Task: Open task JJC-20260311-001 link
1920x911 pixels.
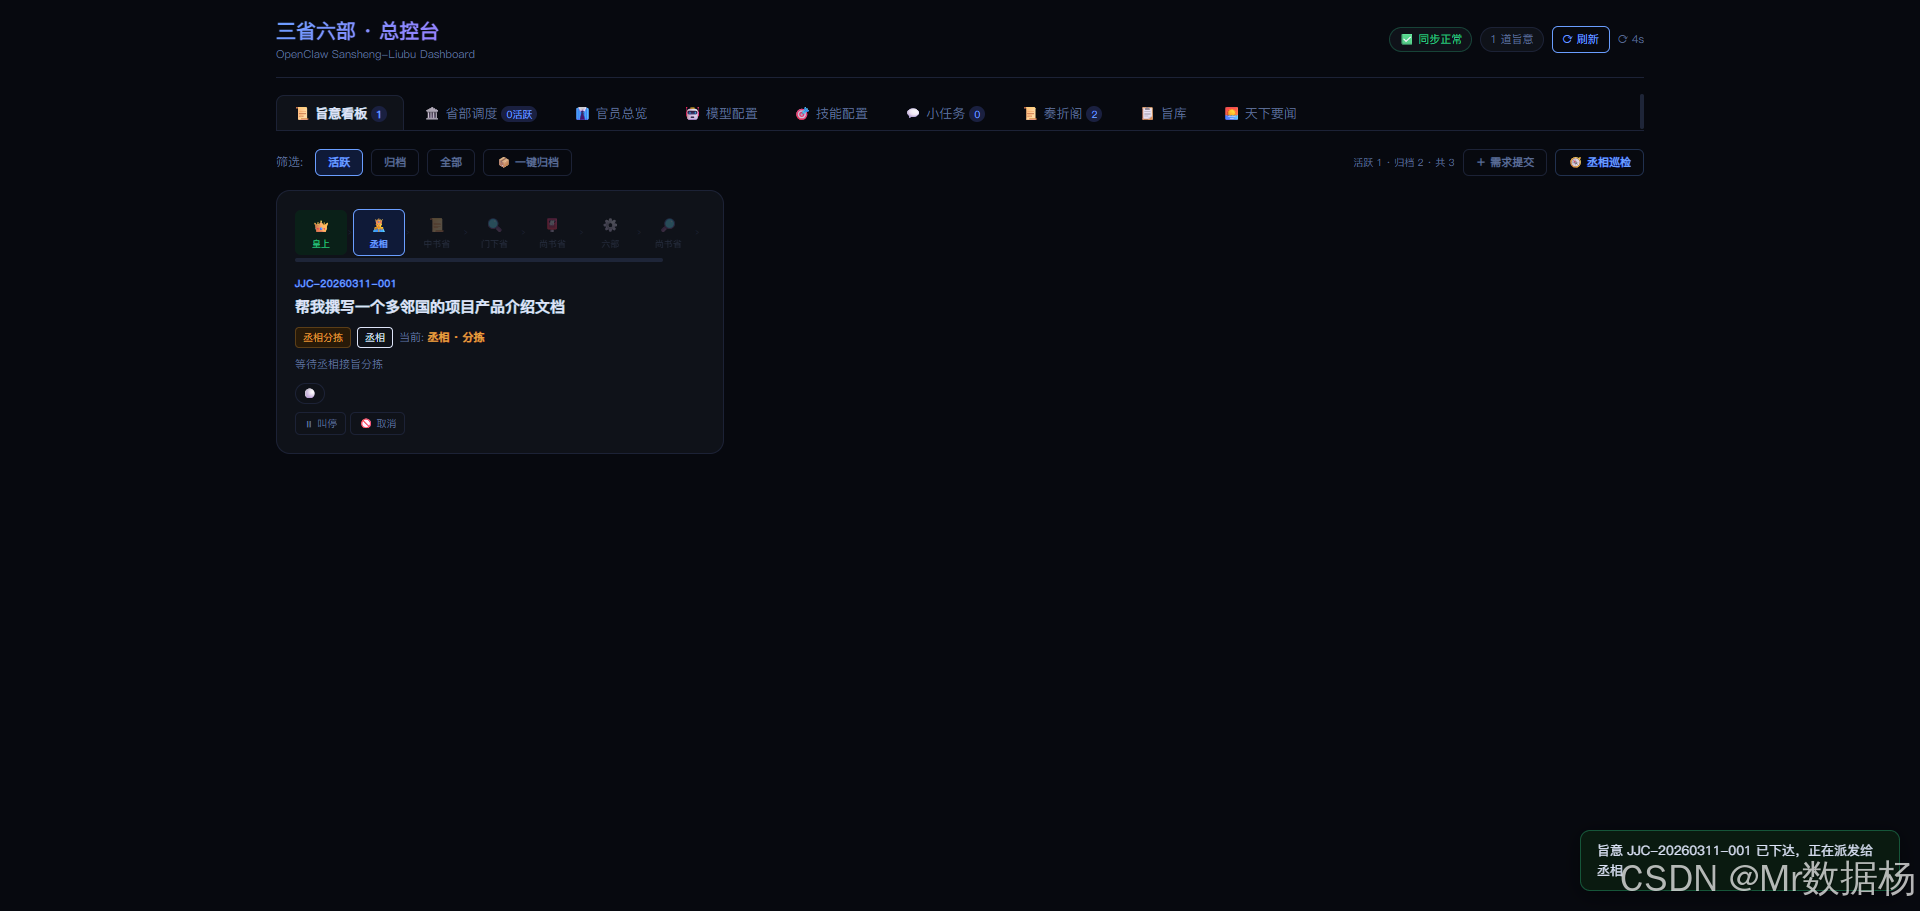Action: (x=345, y=283)
